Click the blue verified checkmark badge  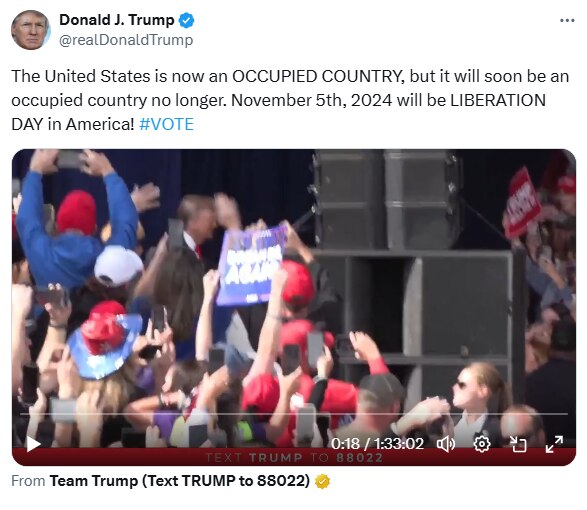[x=186, y=20]
